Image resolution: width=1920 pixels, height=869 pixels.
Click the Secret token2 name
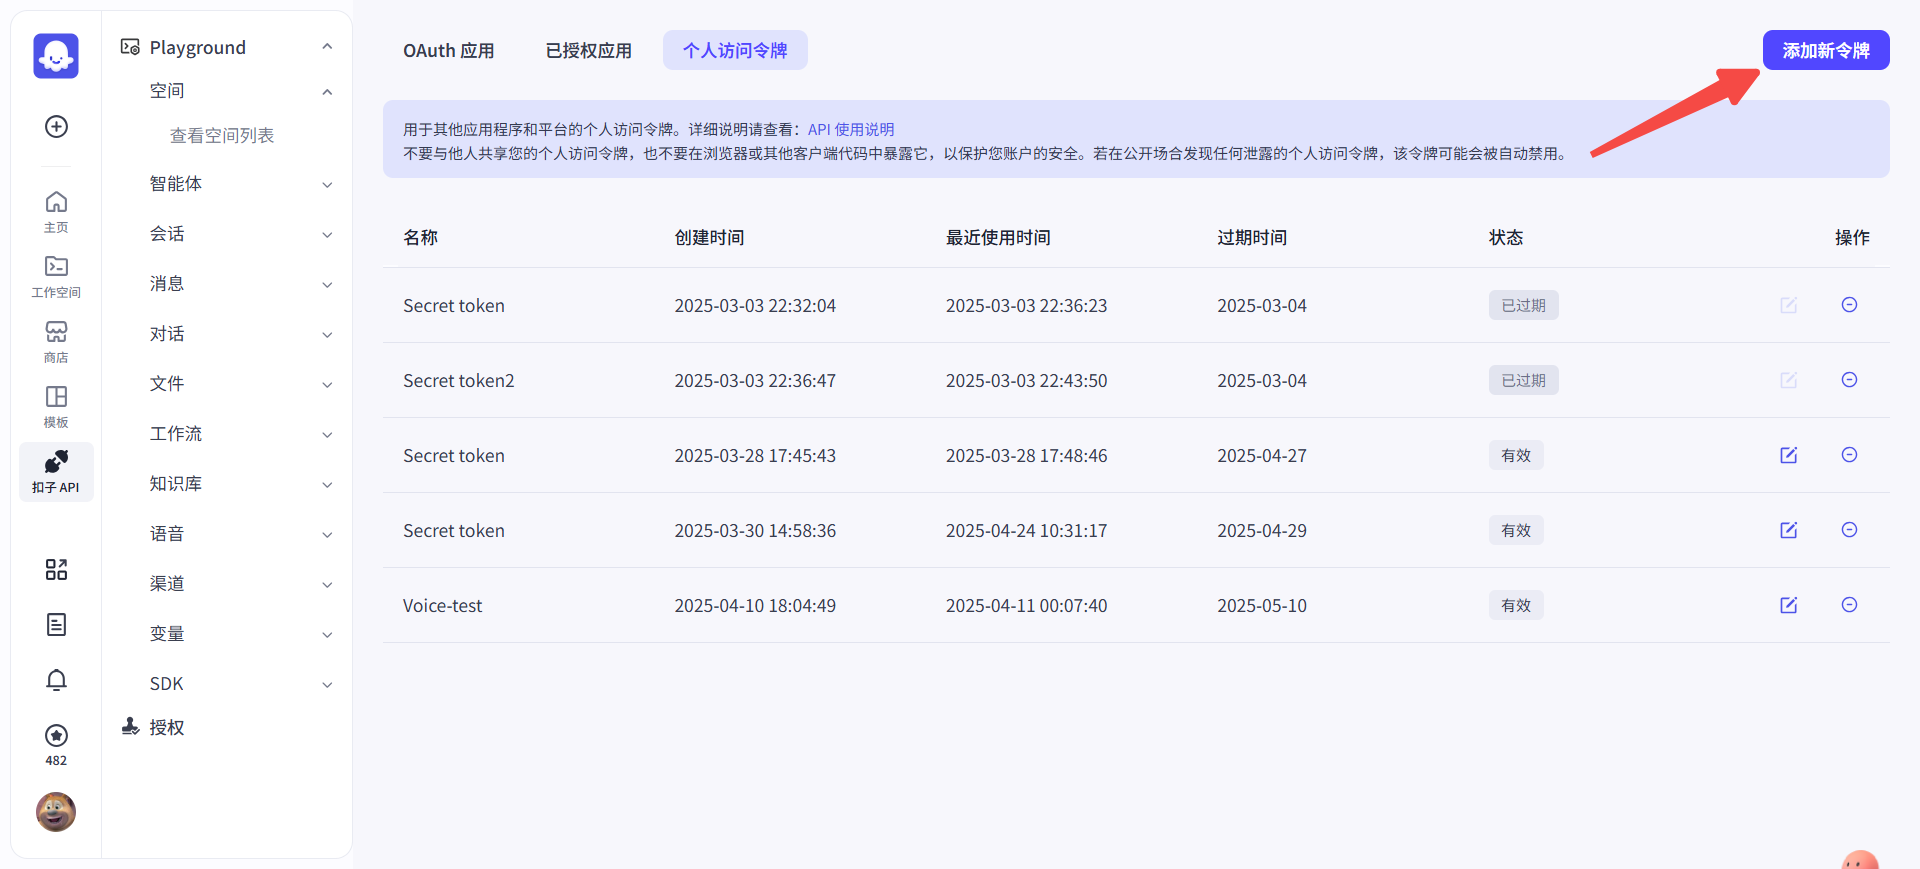click(x=458, y=380)
